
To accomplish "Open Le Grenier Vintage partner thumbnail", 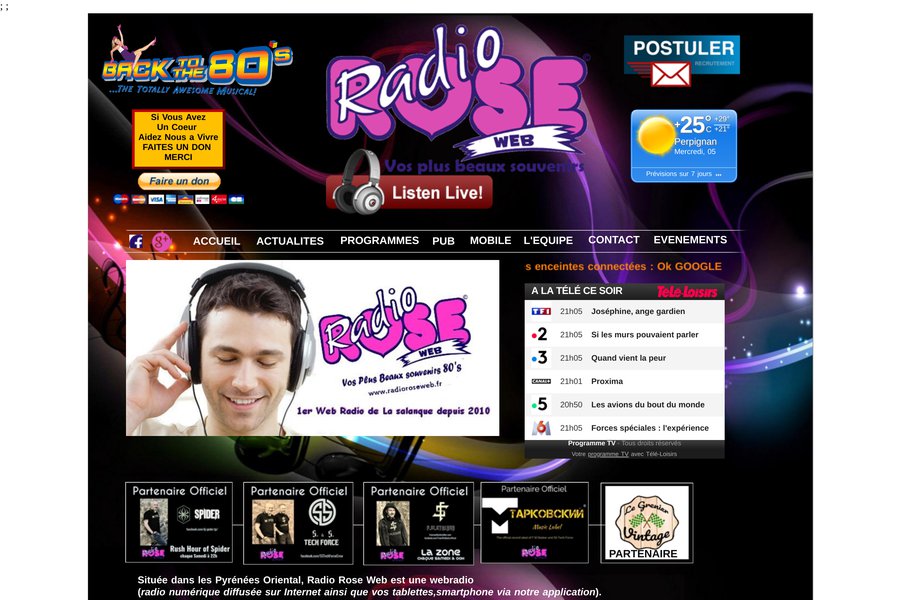I will tap(647, 523).
